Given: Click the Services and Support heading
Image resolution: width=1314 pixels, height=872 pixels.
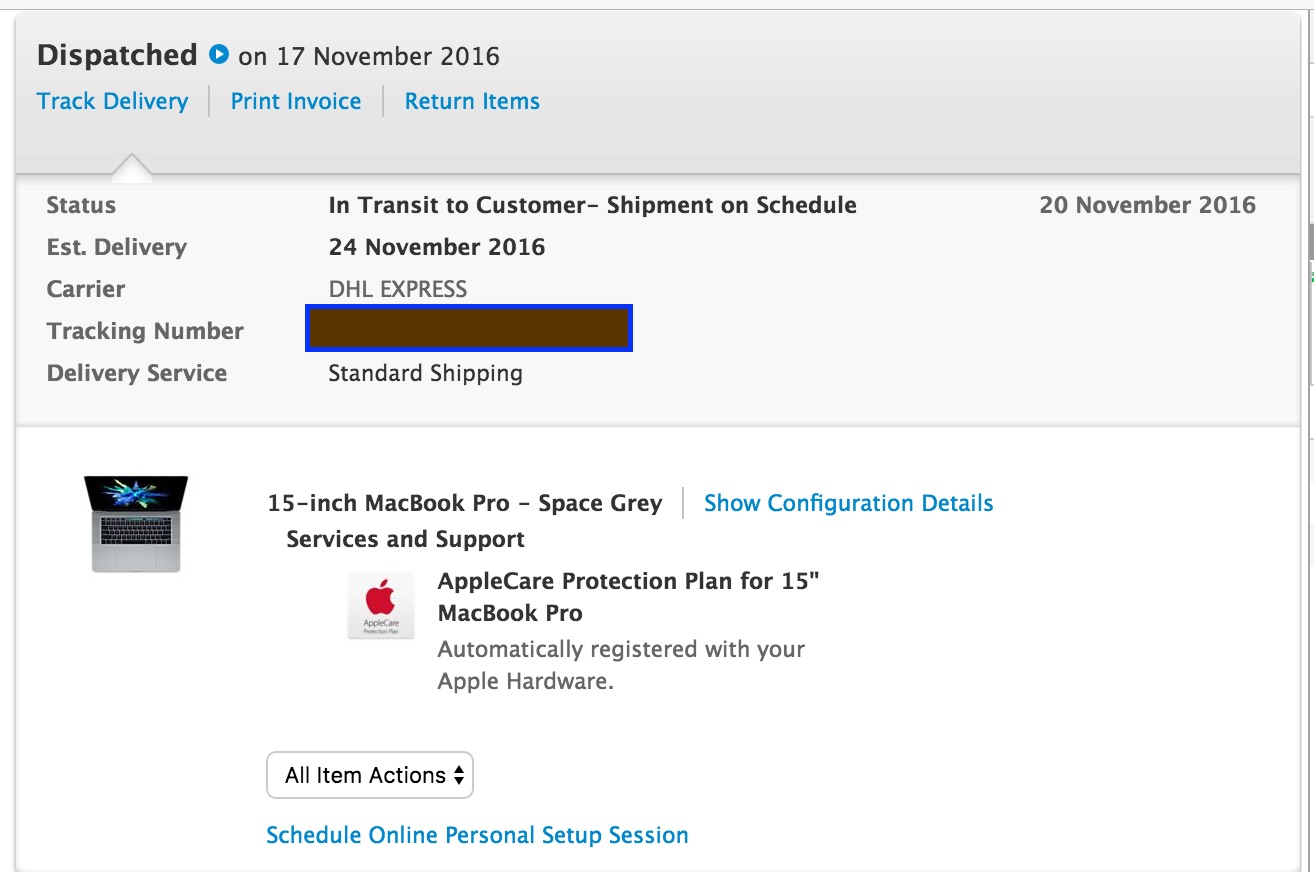Looking at the screenshot, I should [405, 539].
